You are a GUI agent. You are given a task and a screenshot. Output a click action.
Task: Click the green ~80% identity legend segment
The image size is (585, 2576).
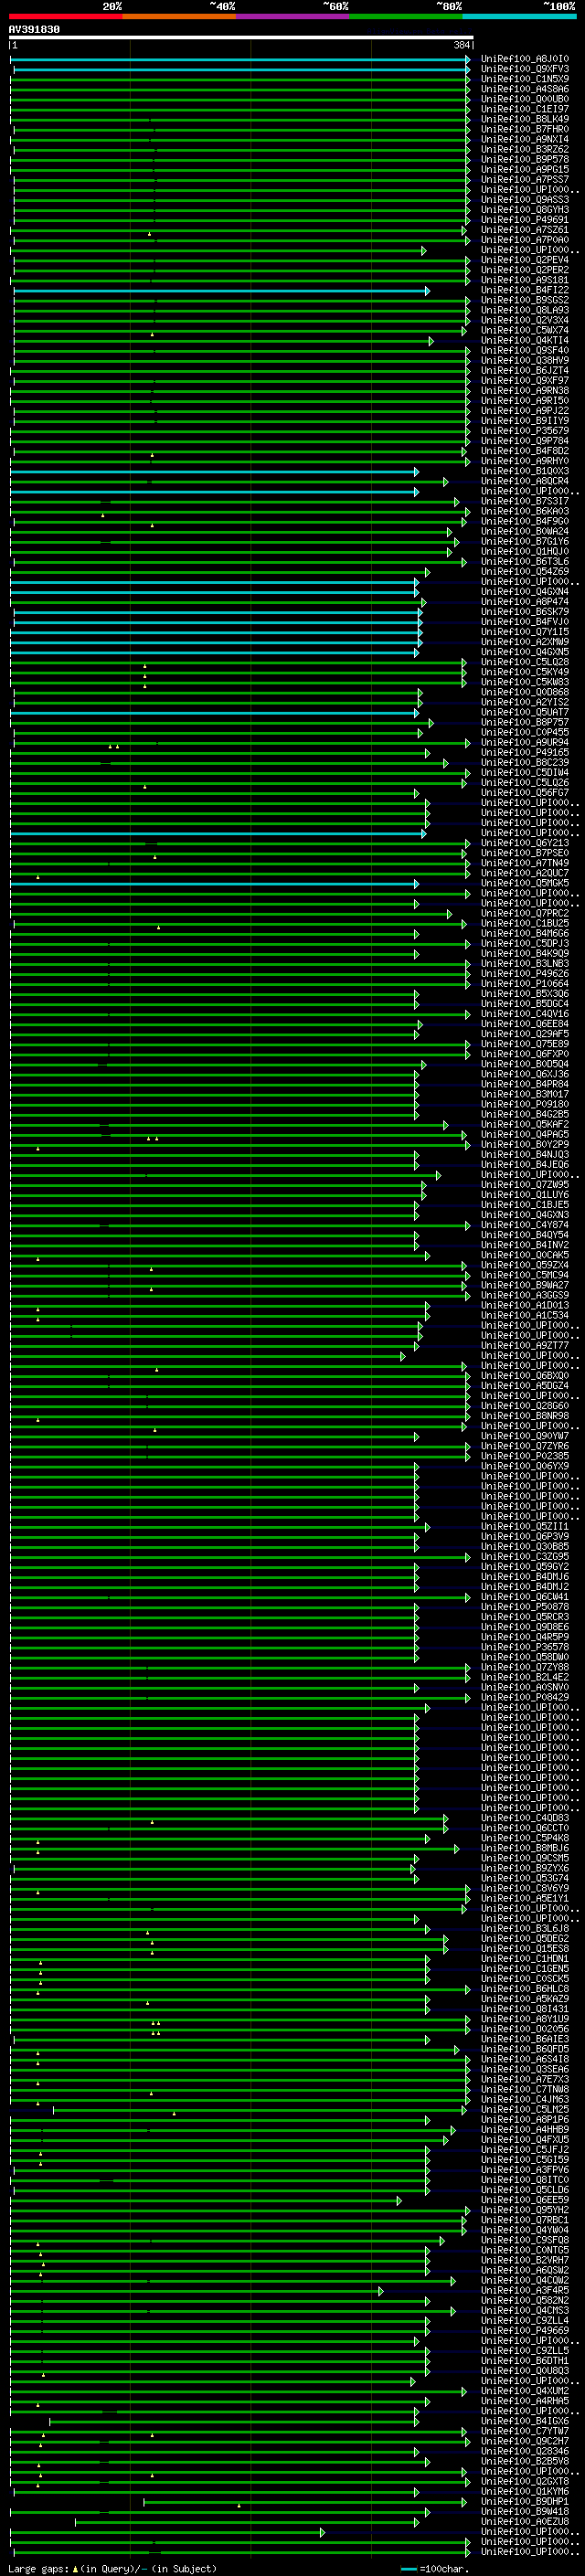pyautogui.click(x=406, y=16)
